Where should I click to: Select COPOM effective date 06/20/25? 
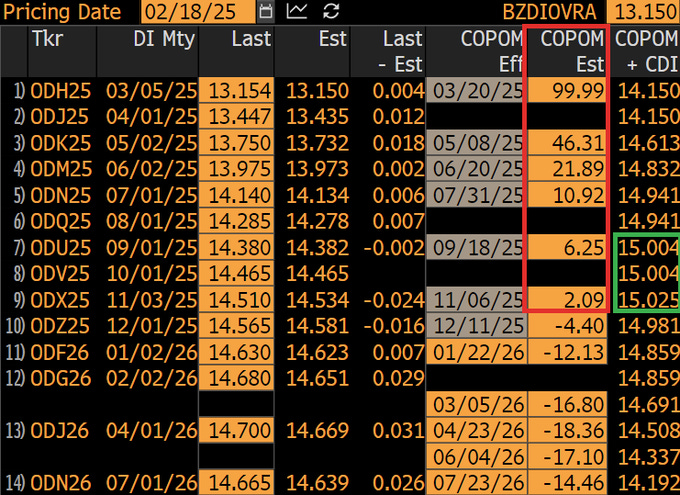coord(476,169)
